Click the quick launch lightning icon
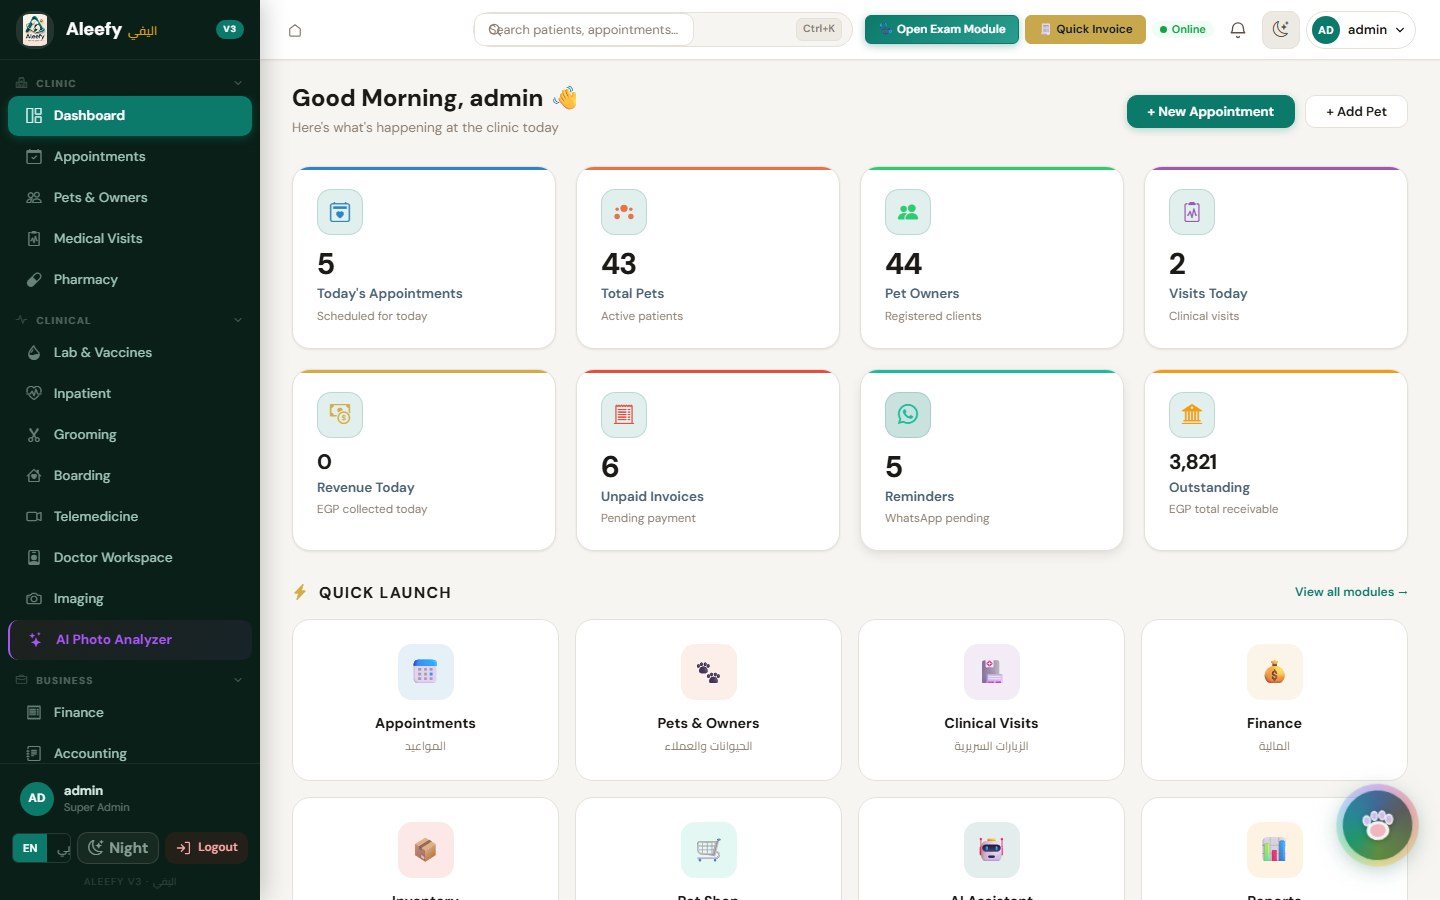The image size is (1440, 900). [300, 592]
